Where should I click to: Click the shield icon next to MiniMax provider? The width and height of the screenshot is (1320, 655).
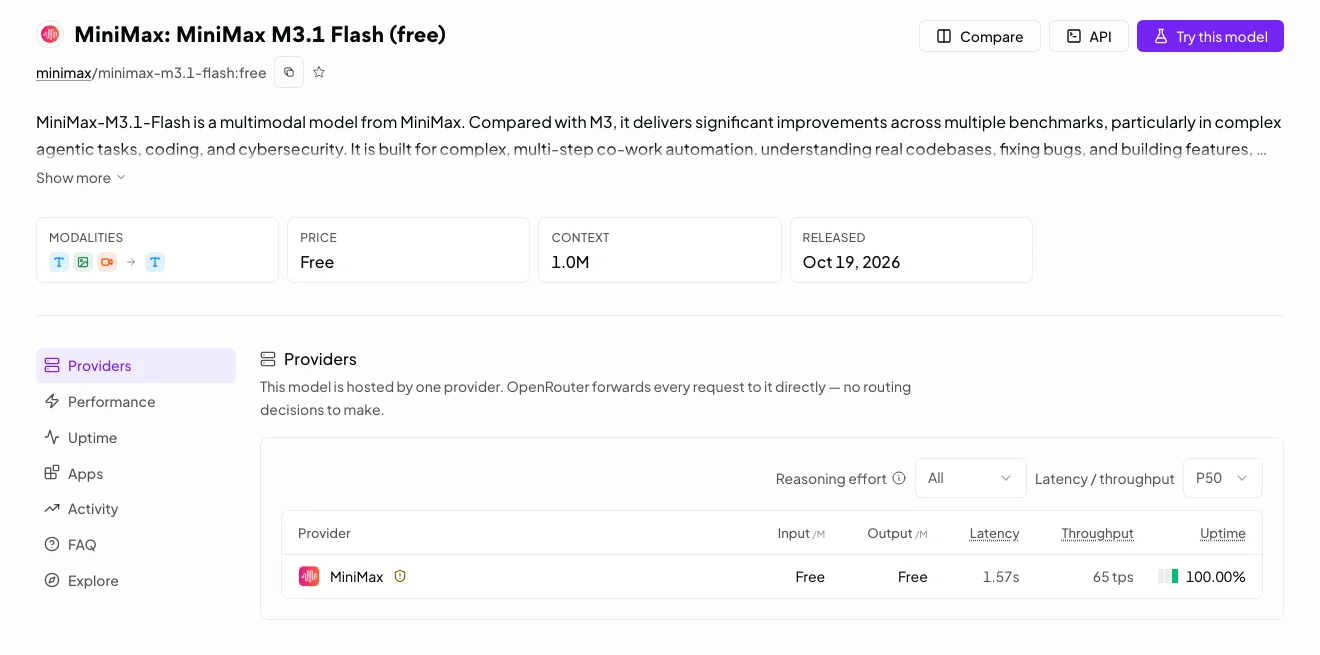(x=400, y=576)
